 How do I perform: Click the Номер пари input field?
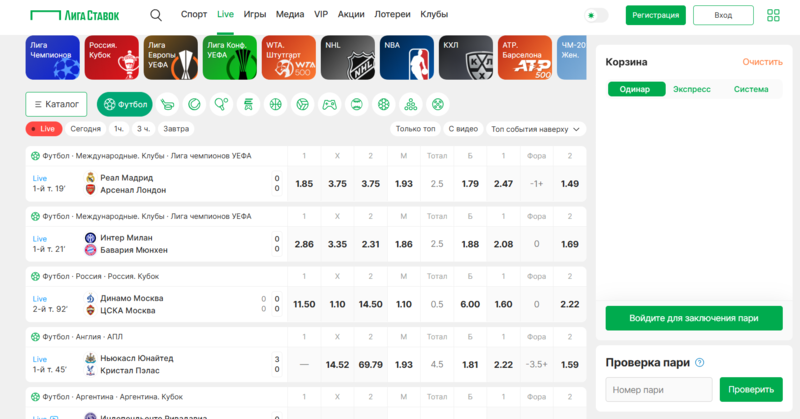pyautogui.click(x=658, y=389)
